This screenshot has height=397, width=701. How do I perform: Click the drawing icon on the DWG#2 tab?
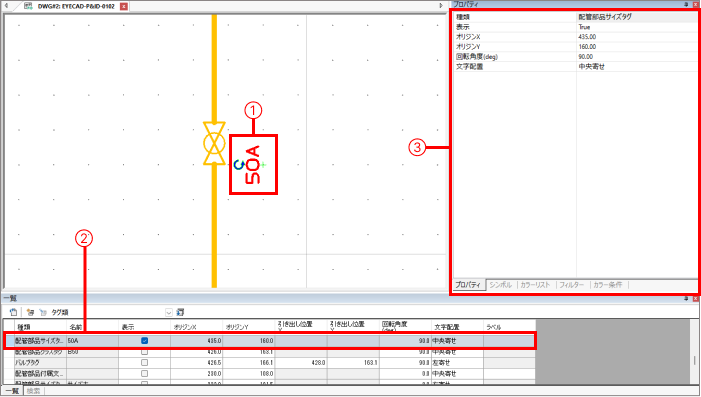tap(28, 6)
